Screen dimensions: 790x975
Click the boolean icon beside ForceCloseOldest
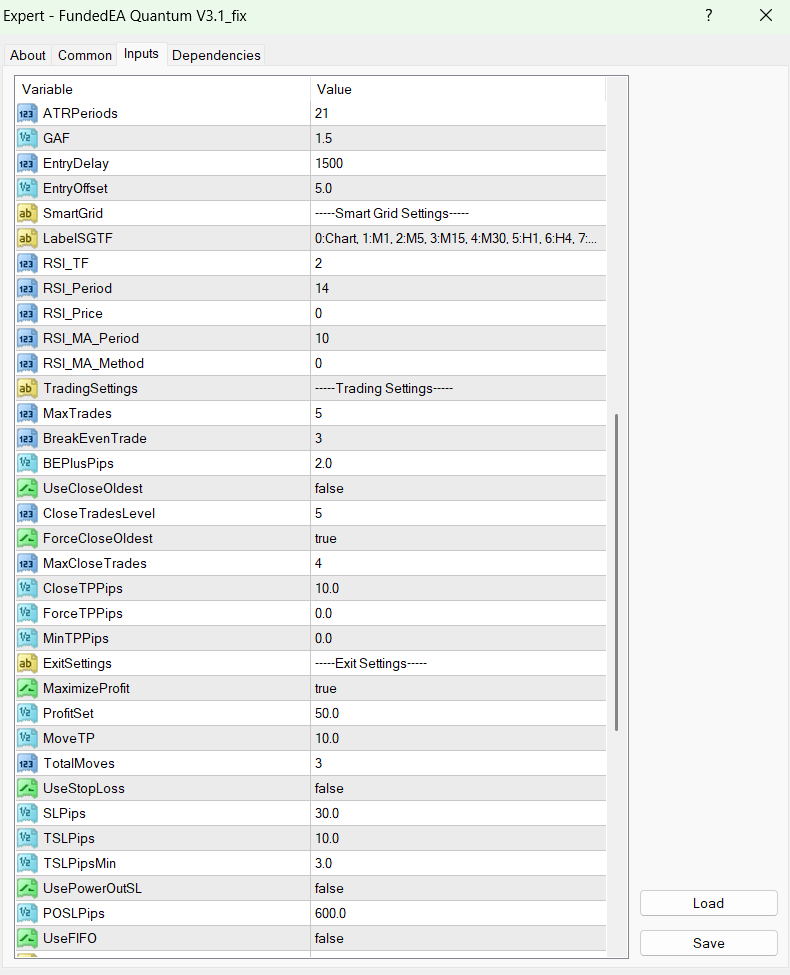click(x=27, y=538)
